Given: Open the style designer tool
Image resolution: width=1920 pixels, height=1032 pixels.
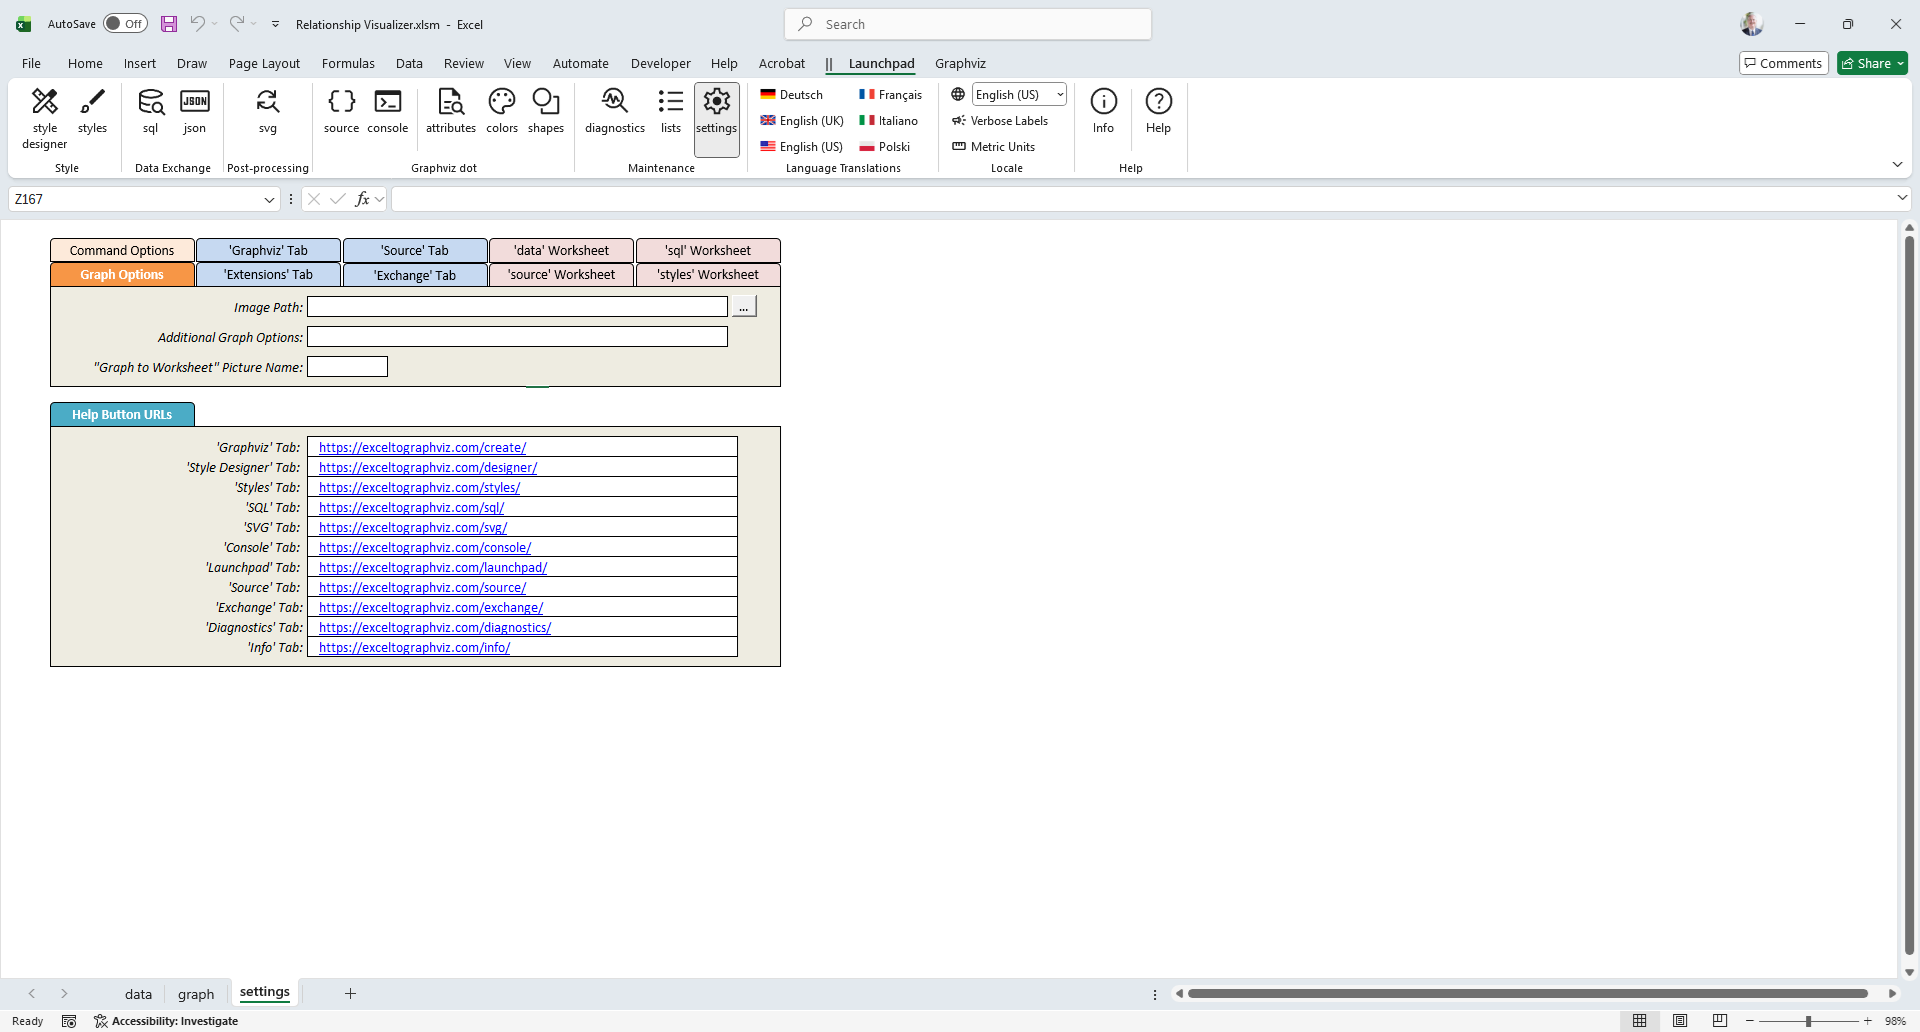Looking at the screenshot, I should 45,118.
